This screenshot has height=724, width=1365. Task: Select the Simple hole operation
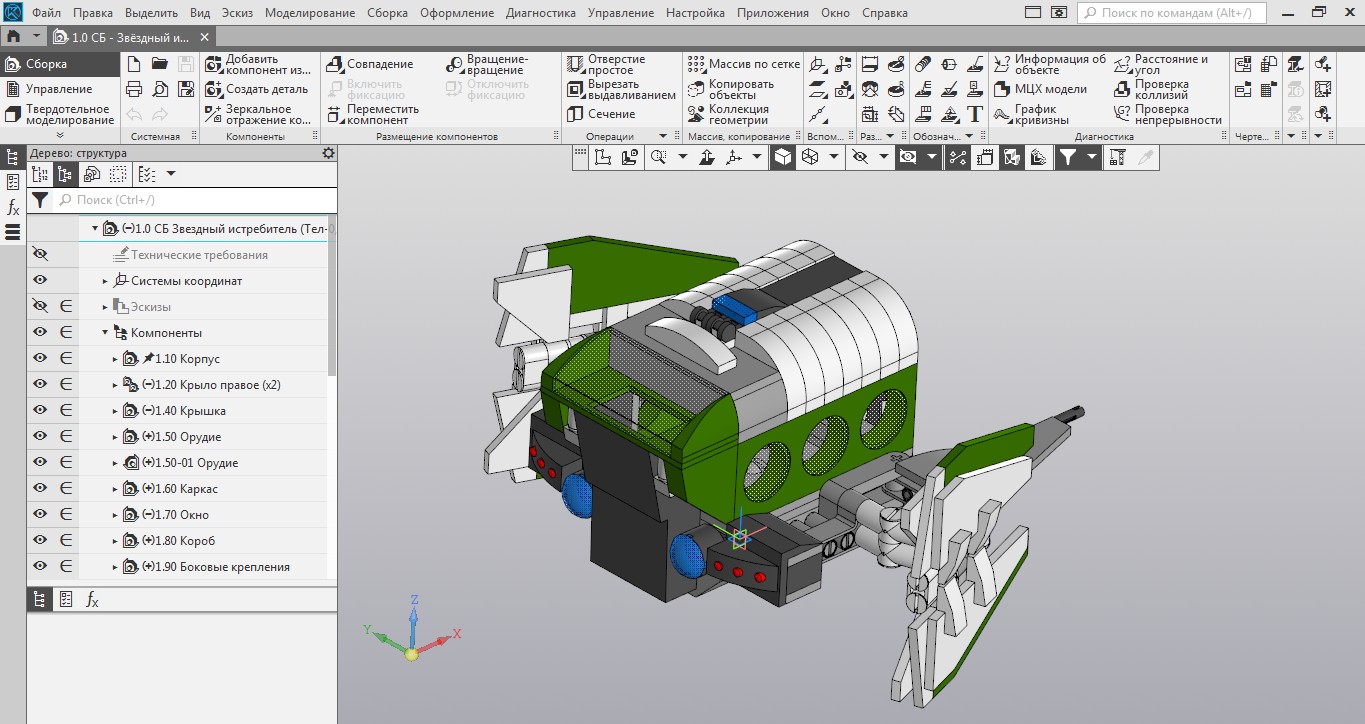point(575,65)
